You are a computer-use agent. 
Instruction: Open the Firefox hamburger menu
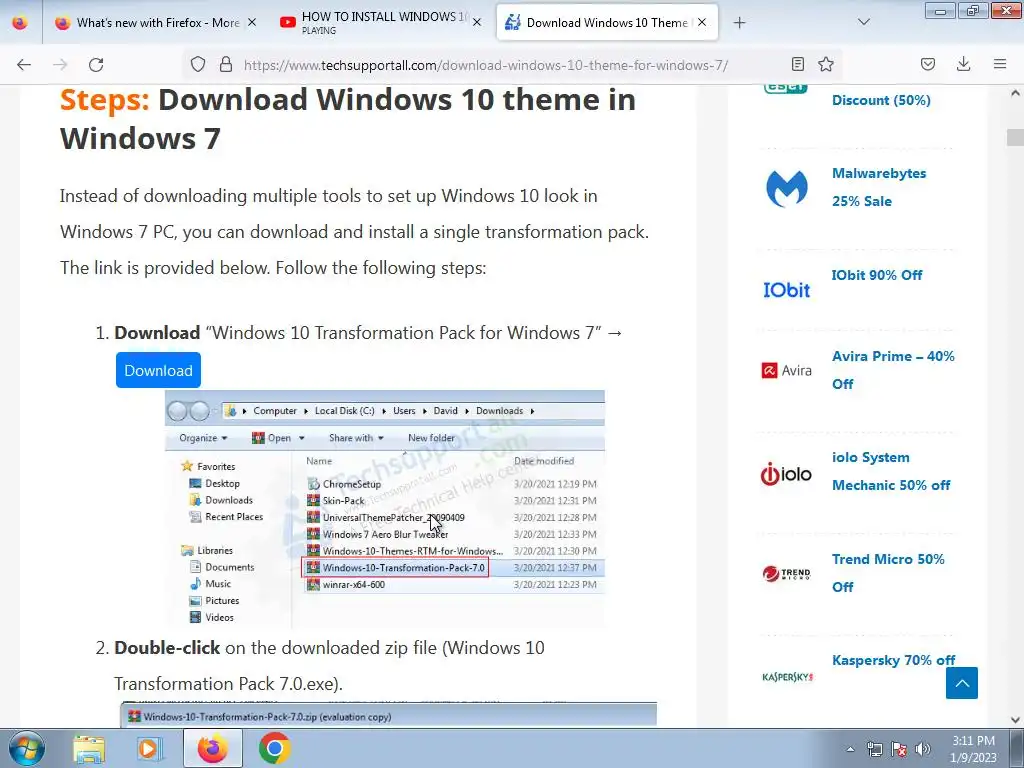[1000, 64]
